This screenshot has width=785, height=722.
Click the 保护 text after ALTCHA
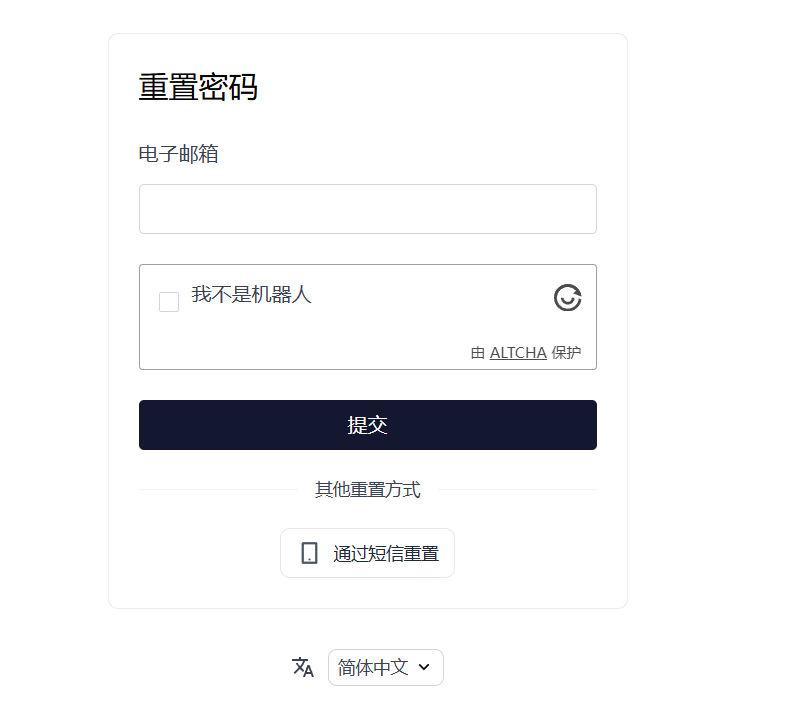point(566,352)
